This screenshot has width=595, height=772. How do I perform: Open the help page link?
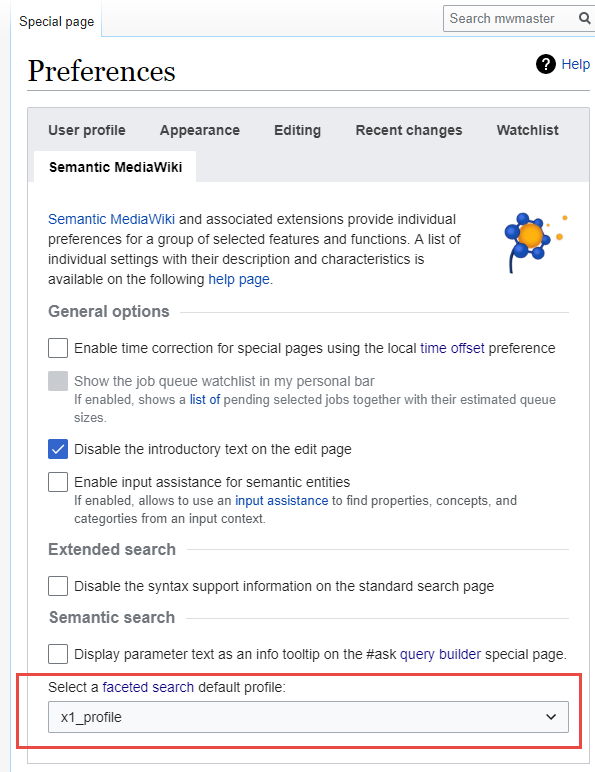[x=239, y=279]
